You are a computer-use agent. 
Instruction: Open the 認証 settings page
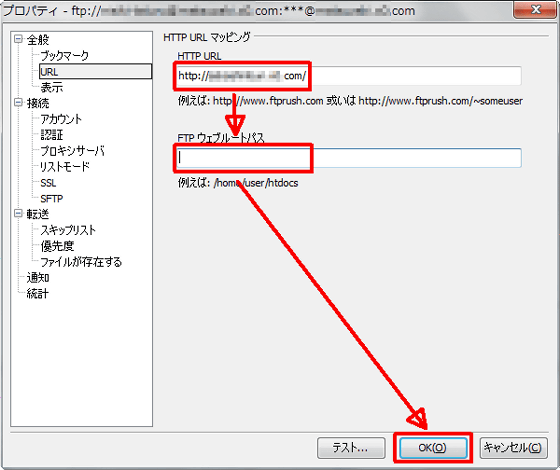pos(52,135)
